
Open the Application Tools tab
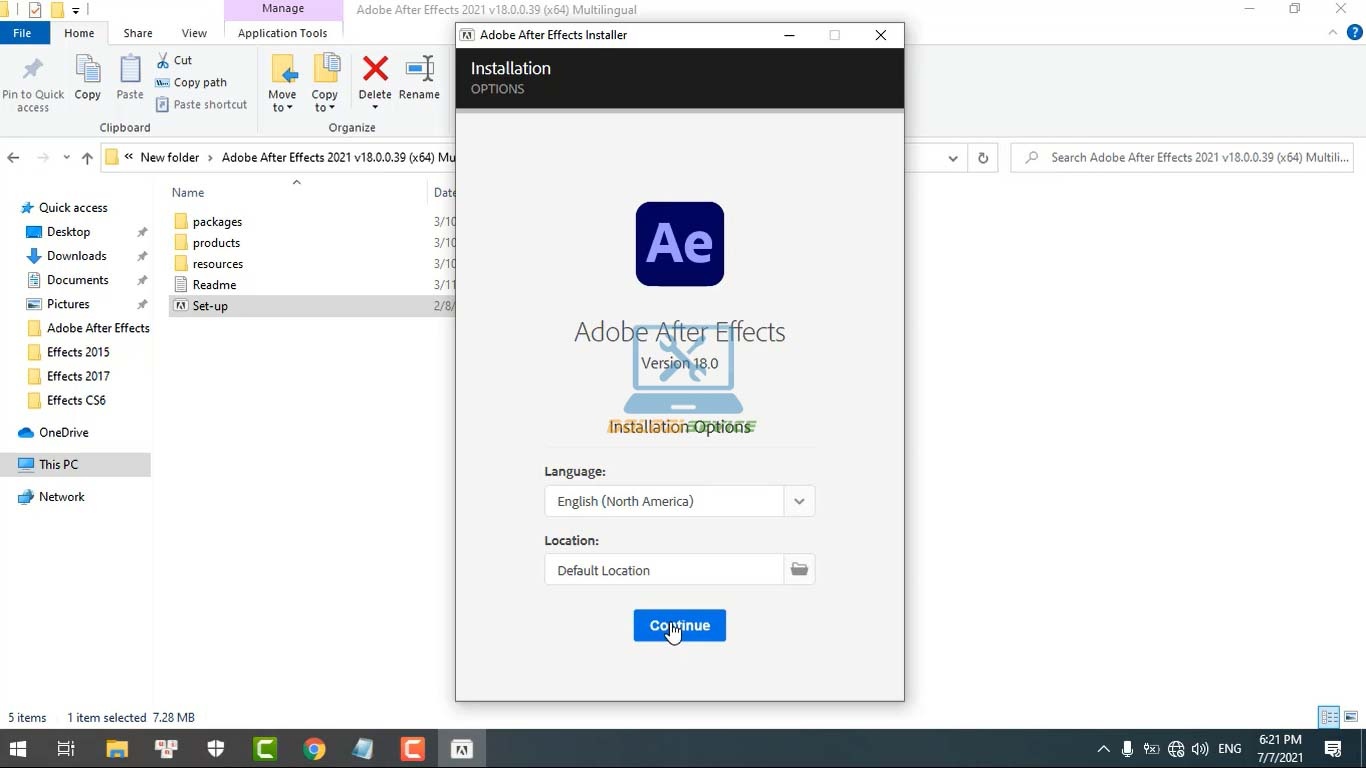tap(283, 33)
